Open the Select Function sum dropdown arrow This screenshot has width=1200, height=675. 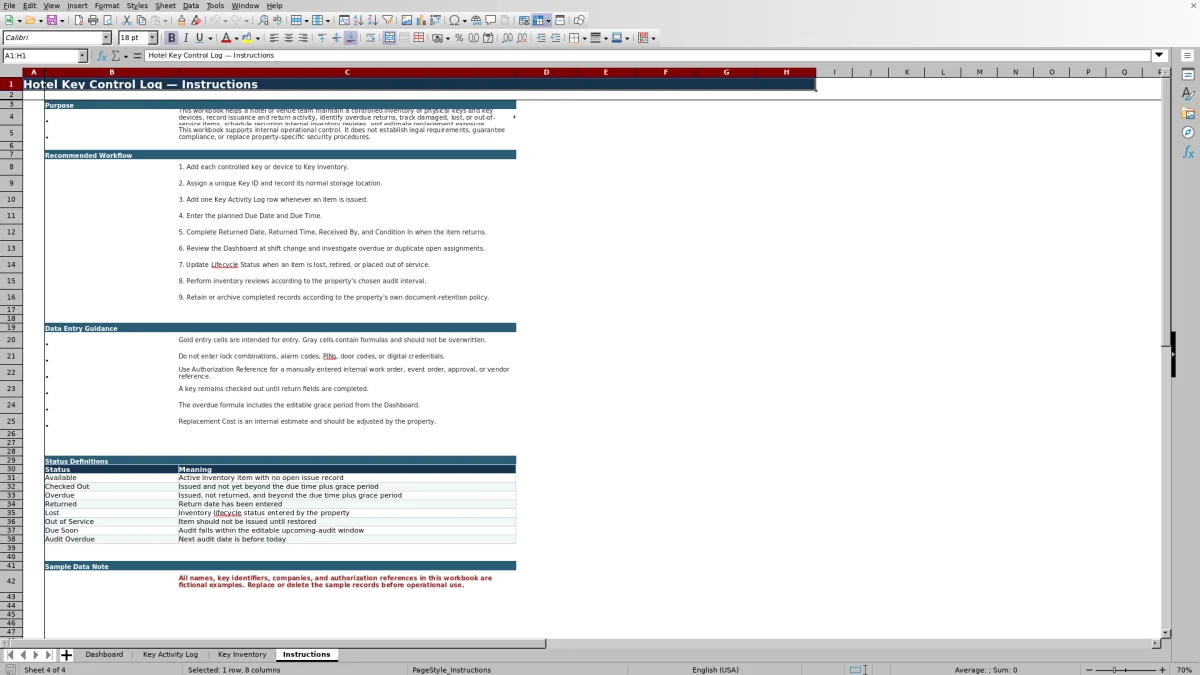125,56
